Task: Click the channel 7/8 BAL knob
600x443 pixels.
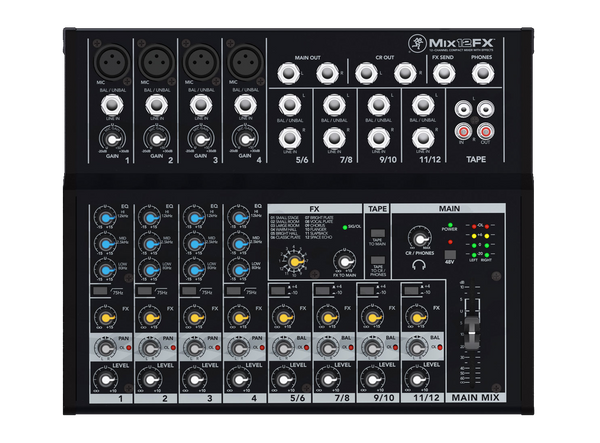Action: pyautogui.click(x=329, y=347)
